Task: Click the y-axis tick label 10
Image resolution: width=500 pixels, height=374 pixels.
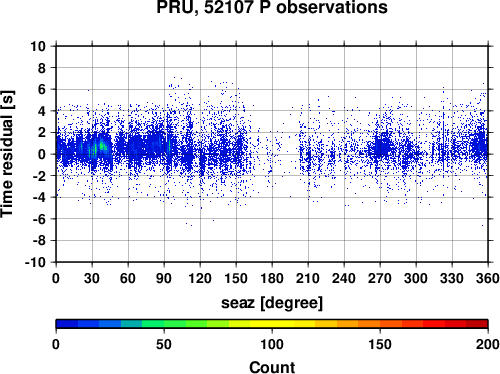Action: coord(38,46)
